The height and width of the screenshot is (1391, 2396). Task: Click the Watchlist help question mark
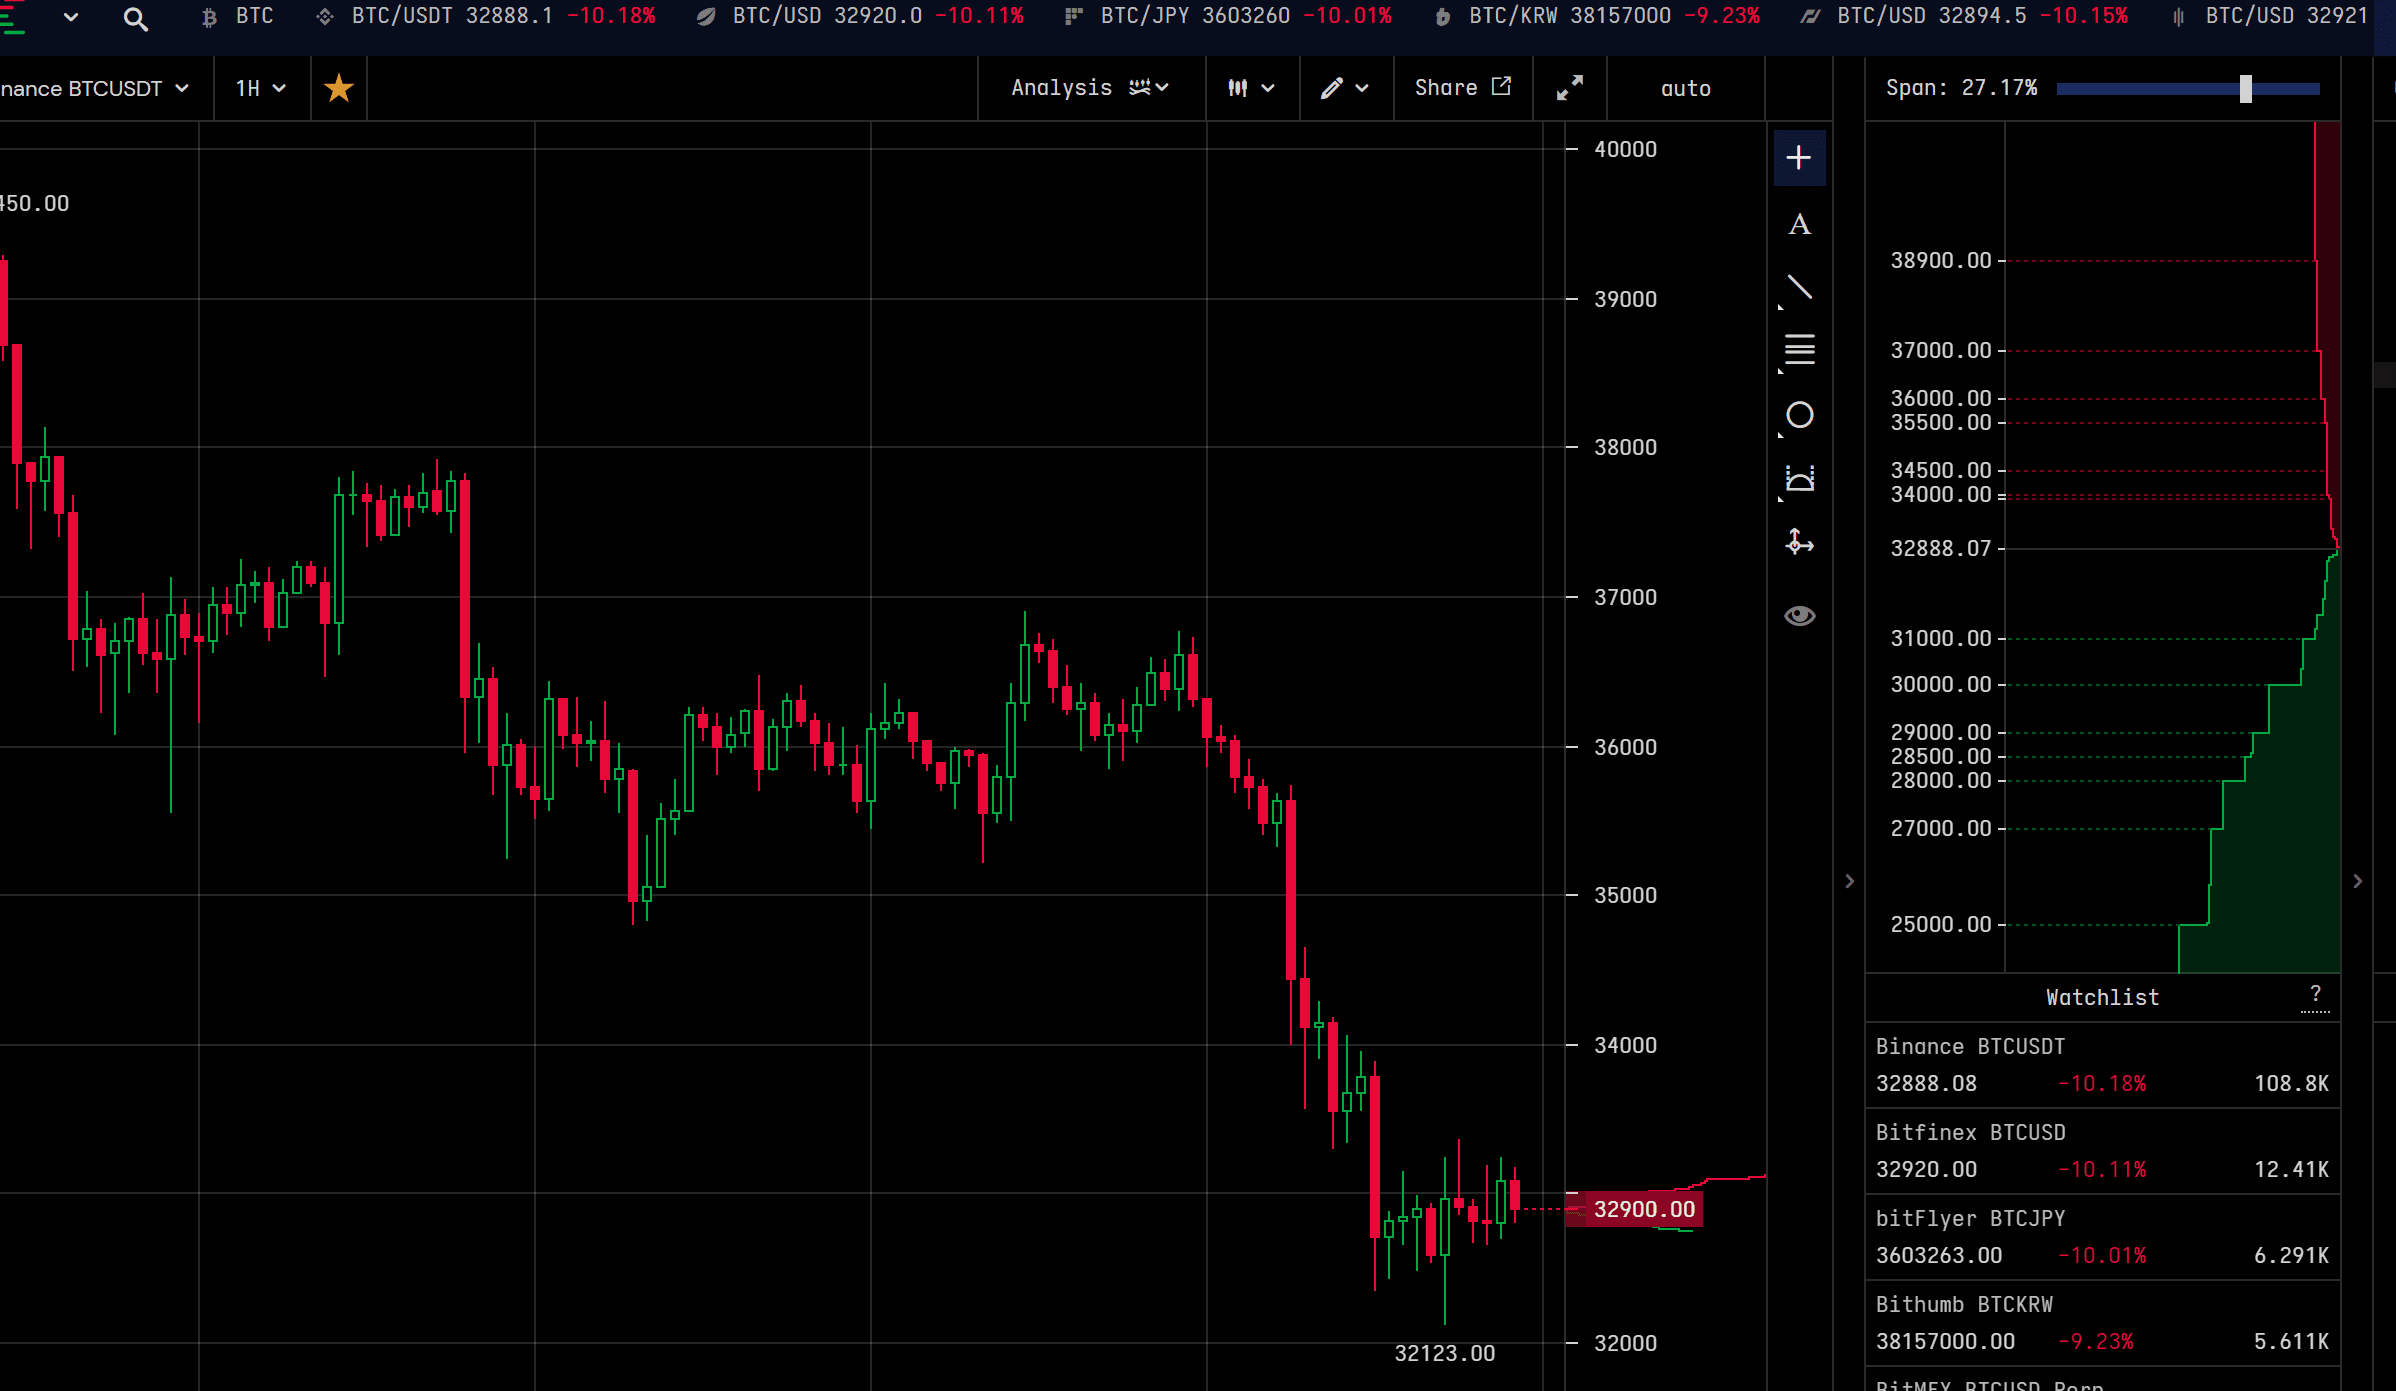(x=2314, y=993)
